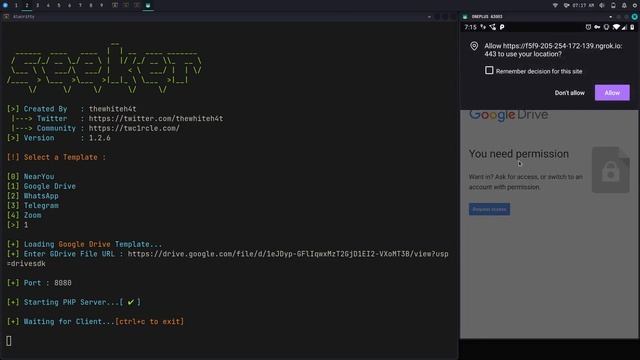Click the twc1rcle.com community URL
640x360 pixels.
point(134,128)
